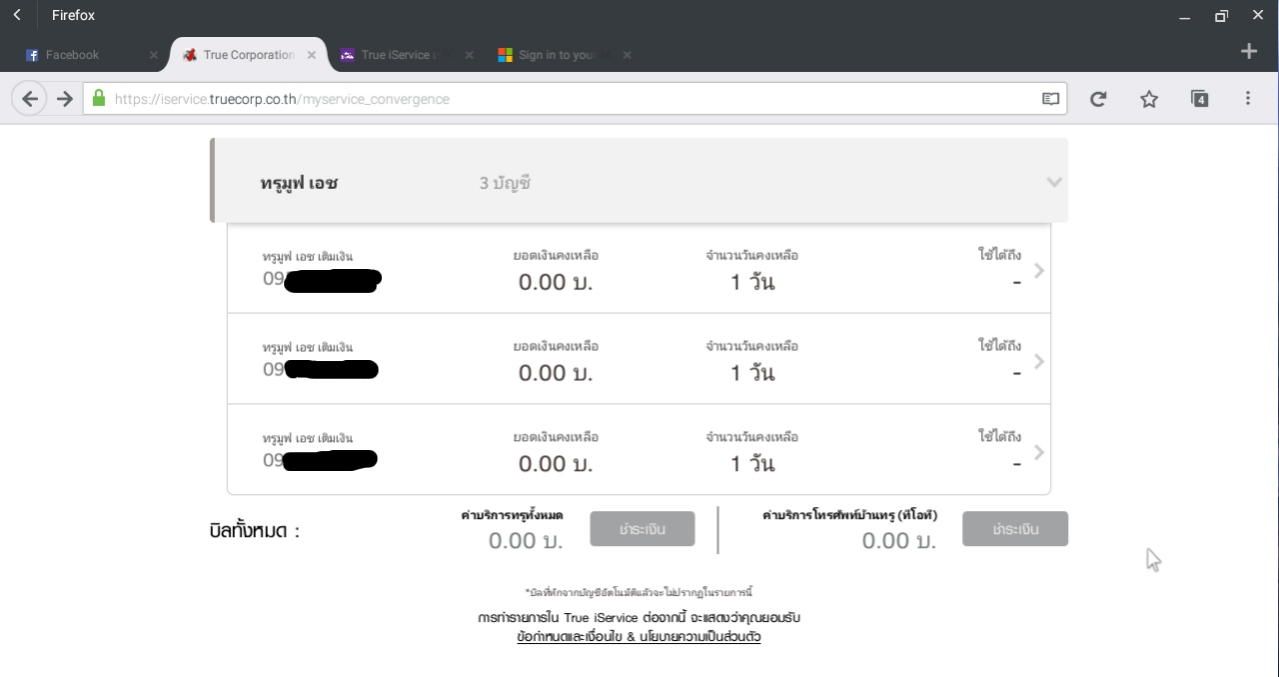Click the 3 บัญชี account count
This screenshot has width=1279, height=677.
[x=505, y=183]
